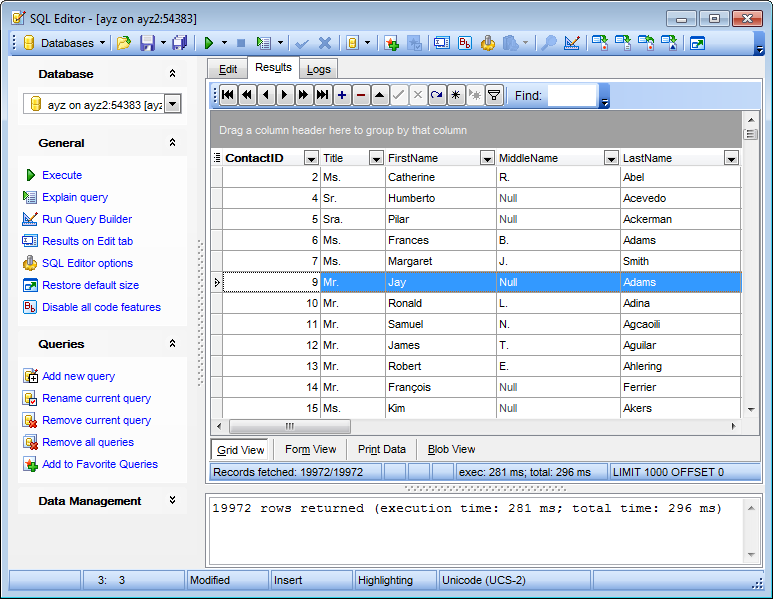The image size is (773, 599).
Task: Open the Databases toolbar button
Action: [x=65, y=43]
